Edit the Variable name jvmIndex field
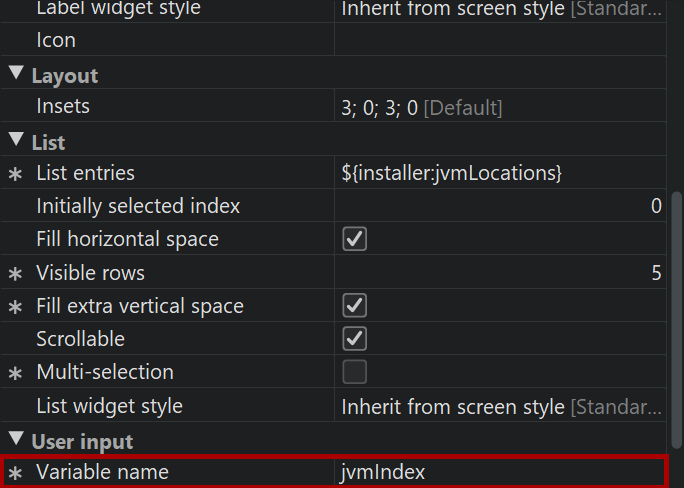 click(500, 472)
